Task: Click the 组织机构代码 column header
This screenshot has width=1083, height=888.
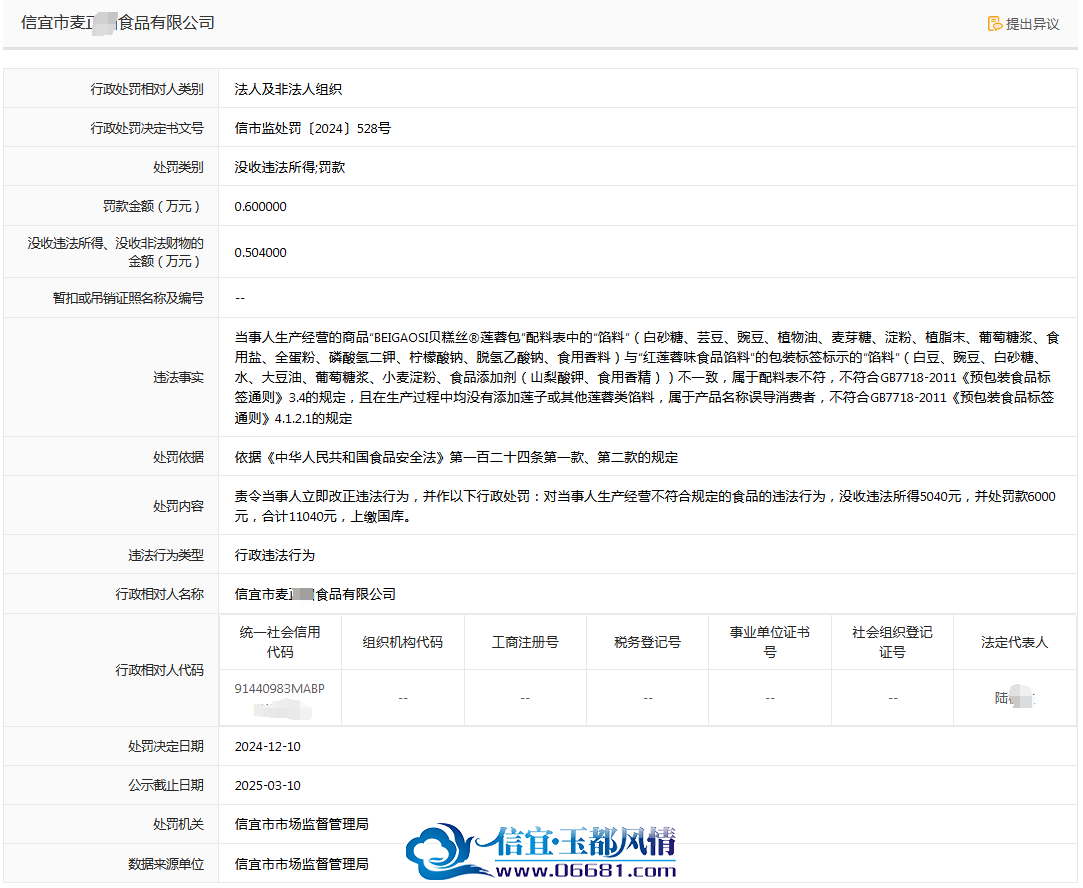Action: click(403, 642)
